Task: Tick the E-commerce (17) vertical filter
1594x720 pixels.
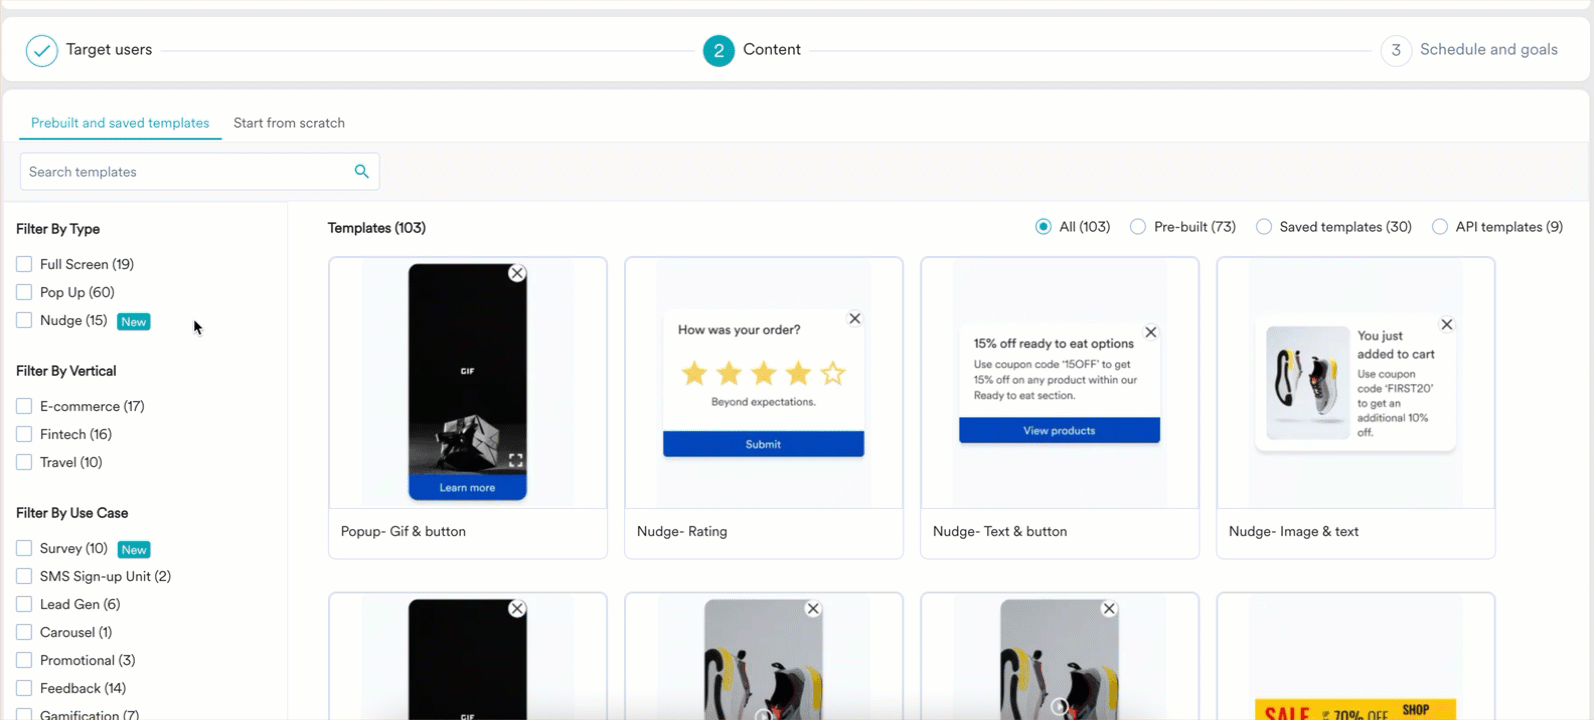Action: [x=24, y=407]
